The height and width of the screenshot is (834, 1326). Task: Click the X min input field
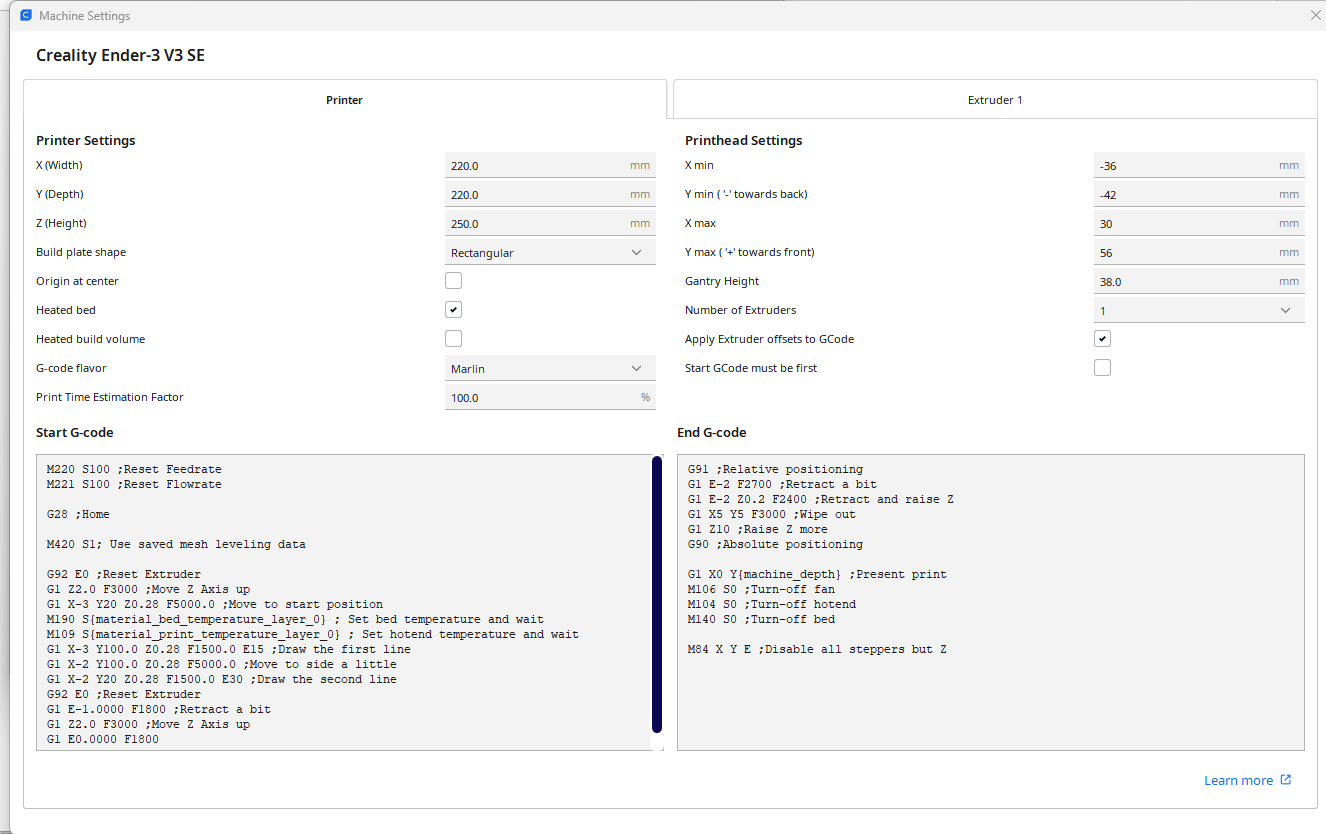[1199, 166]
